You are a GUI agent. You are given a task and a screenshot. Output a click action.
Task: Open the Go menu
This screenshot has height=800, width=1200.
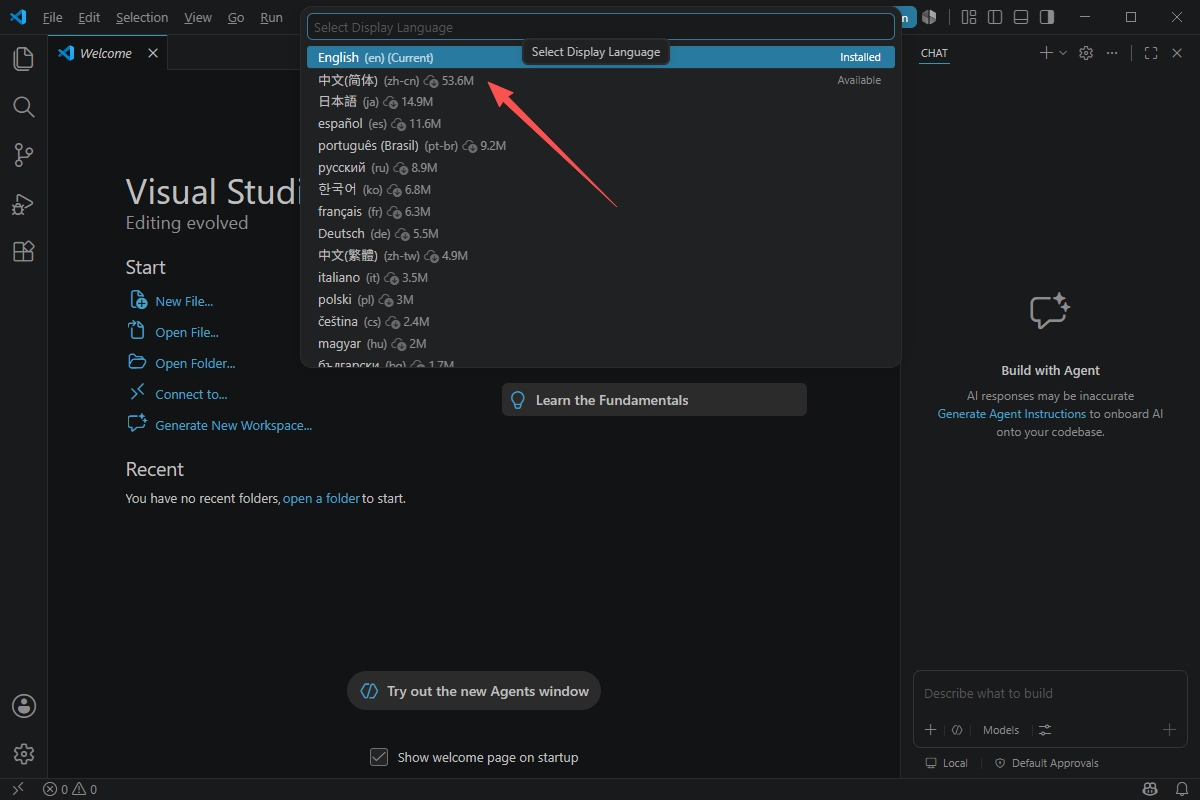tap(236, 17)
